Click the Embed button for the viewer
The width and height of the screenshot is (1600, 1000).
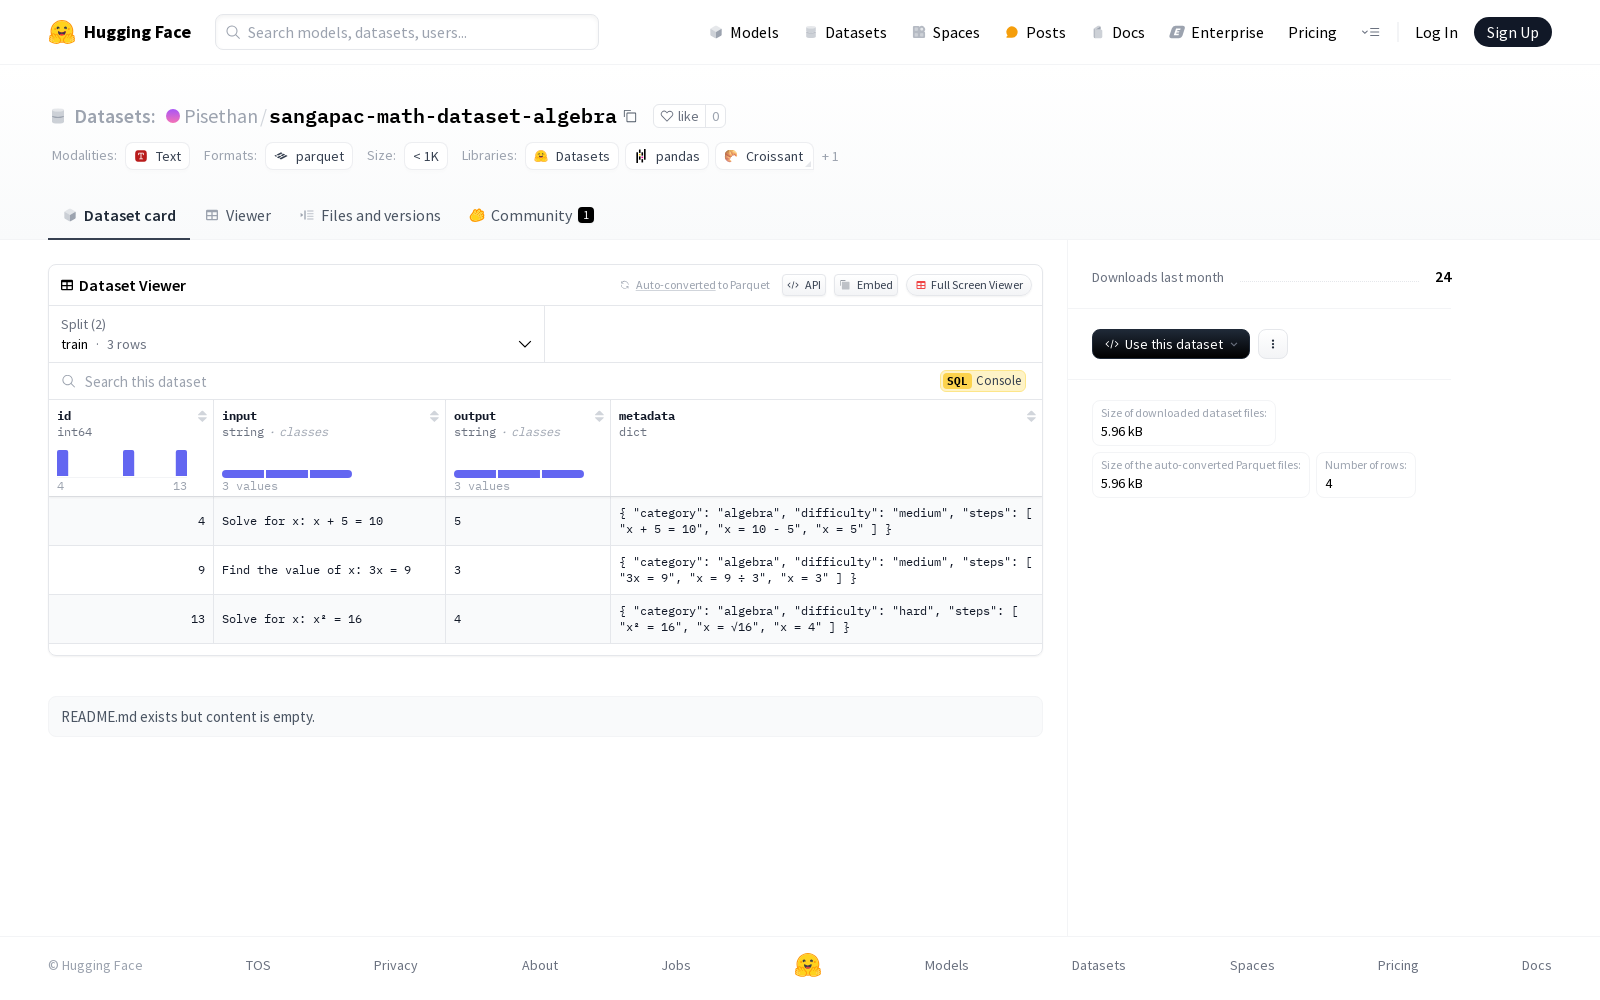[866, 285]
